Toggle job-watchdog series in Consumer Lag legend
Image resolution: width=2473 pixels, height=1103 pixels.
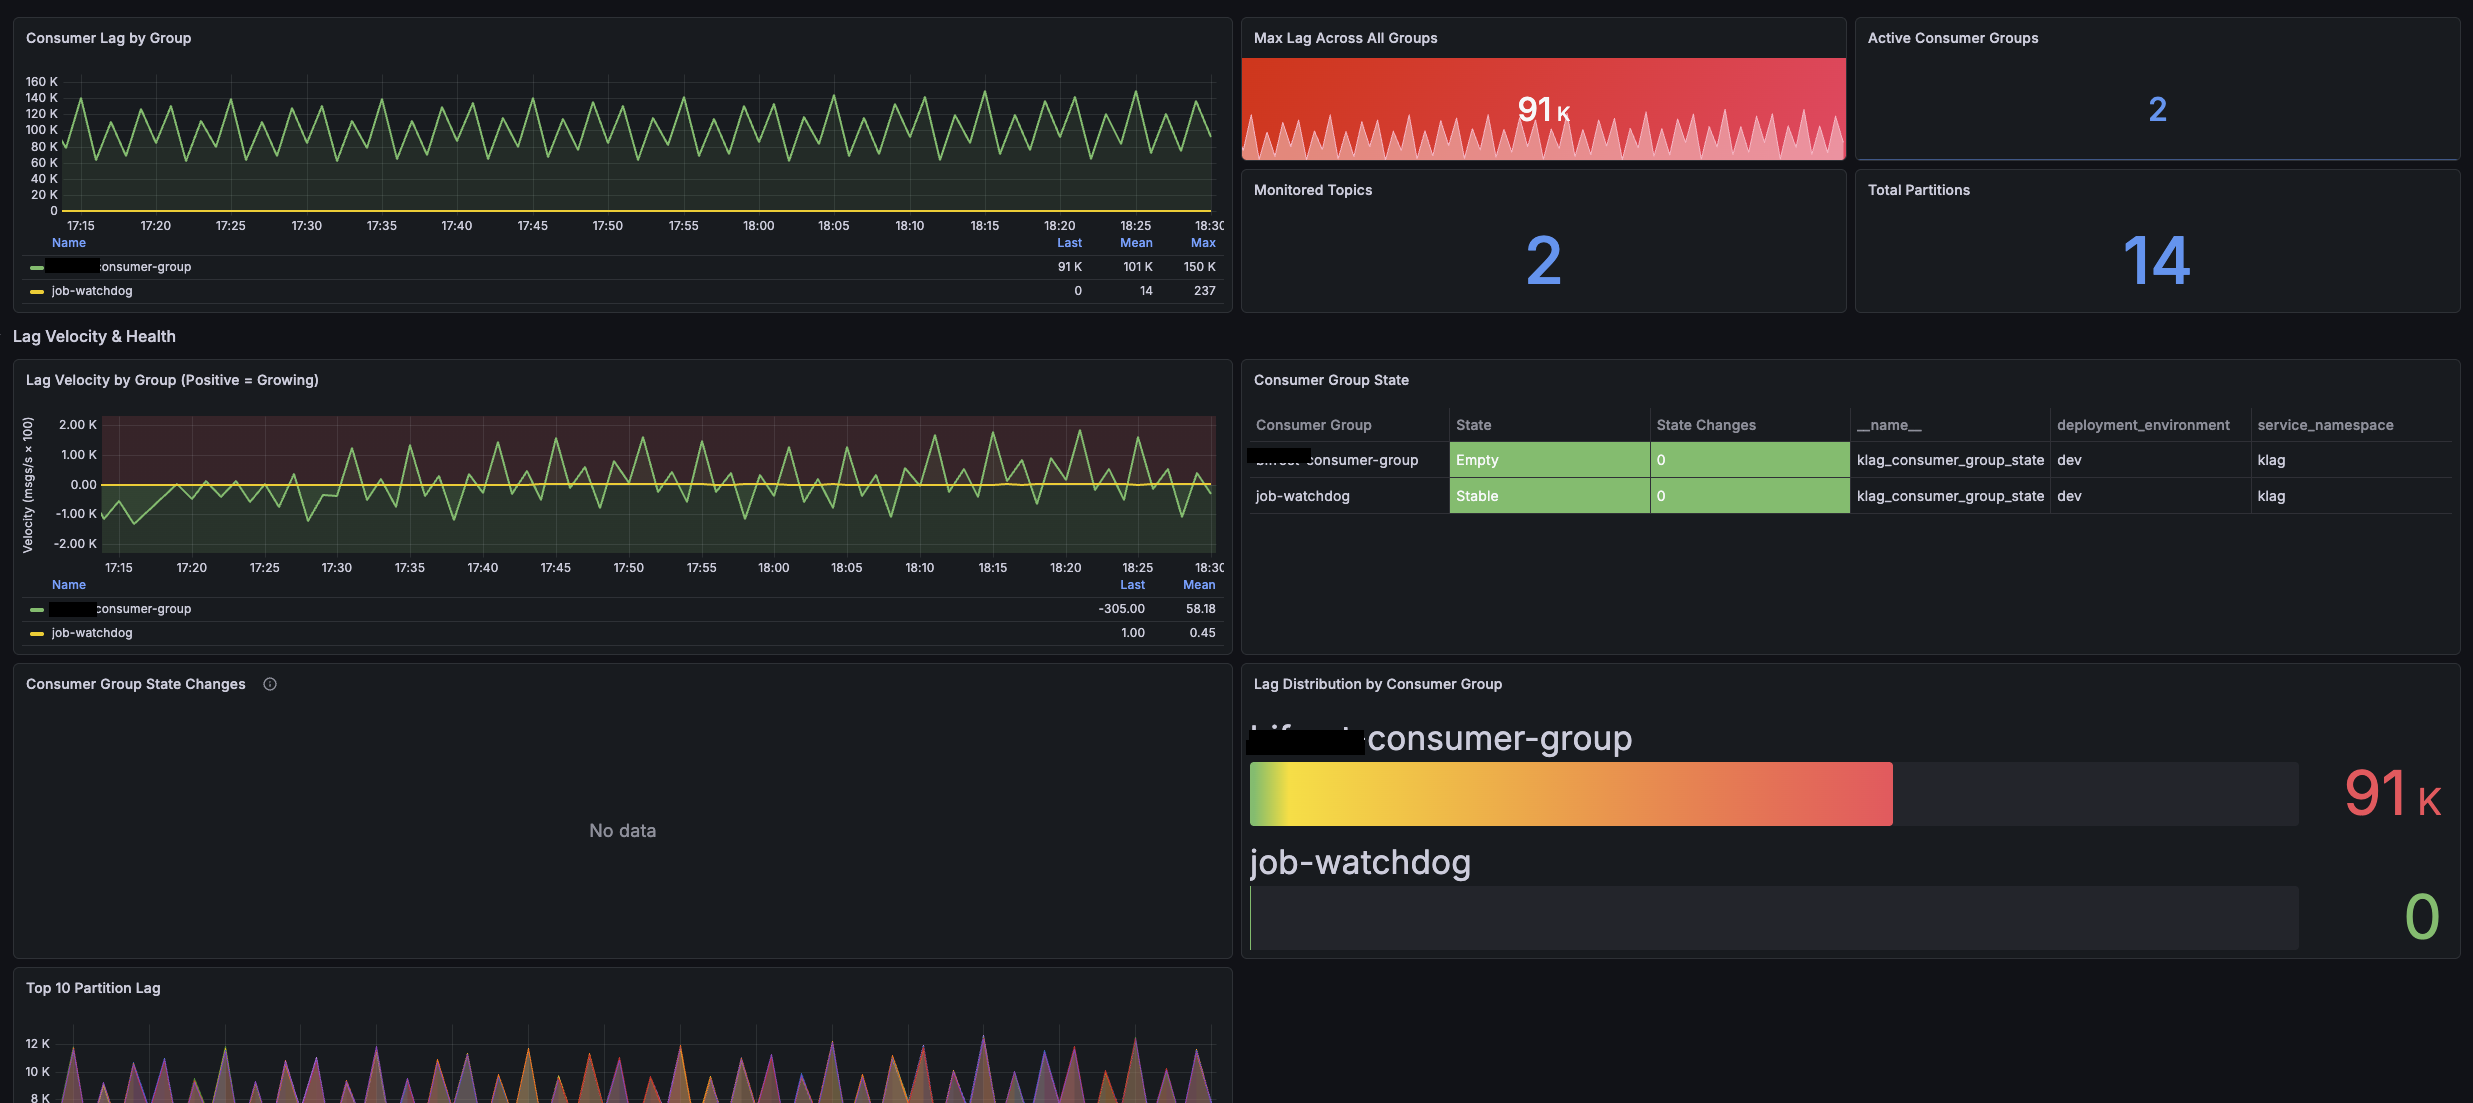click(92, 291)
